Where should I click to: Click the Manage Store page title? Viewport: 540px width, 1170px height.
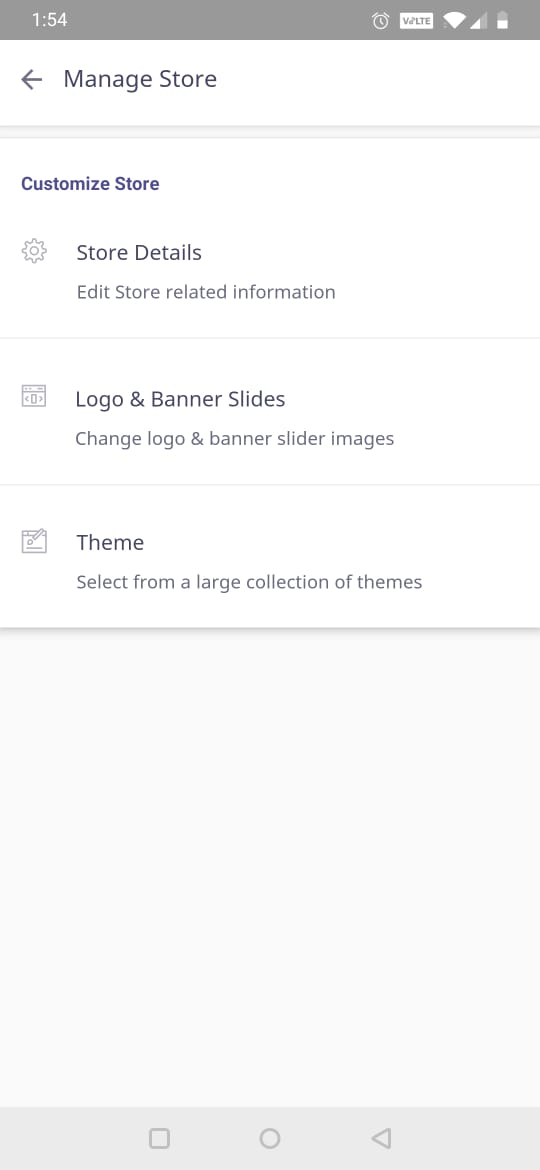click(140, 79)
